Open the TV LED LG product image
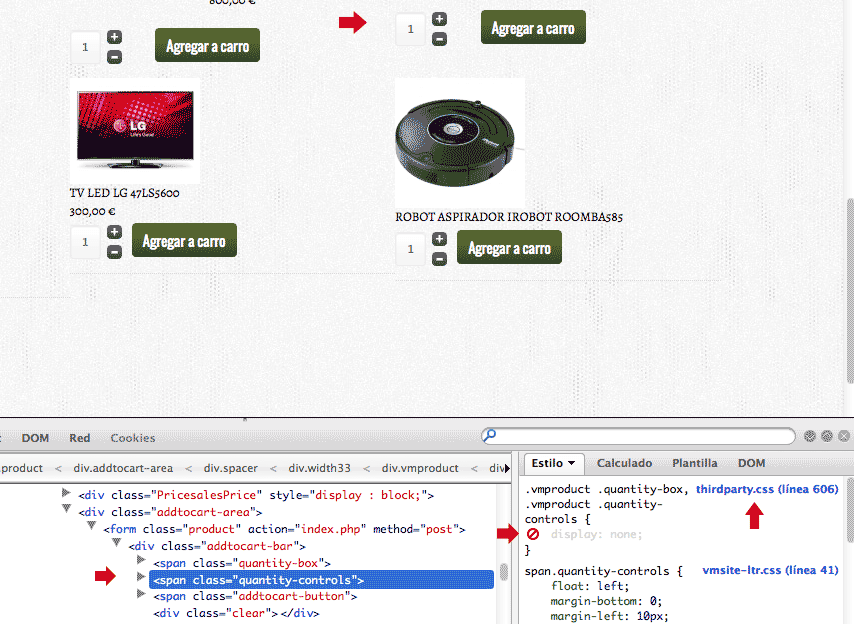Screen dimensions: 854x624 (135, 131)
